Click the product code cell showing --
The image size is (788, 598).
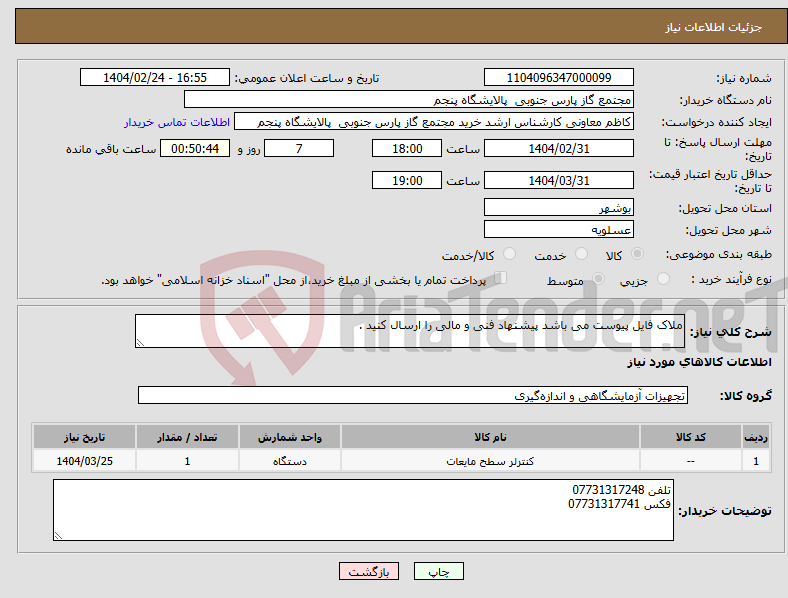click(x=691, y=461)
